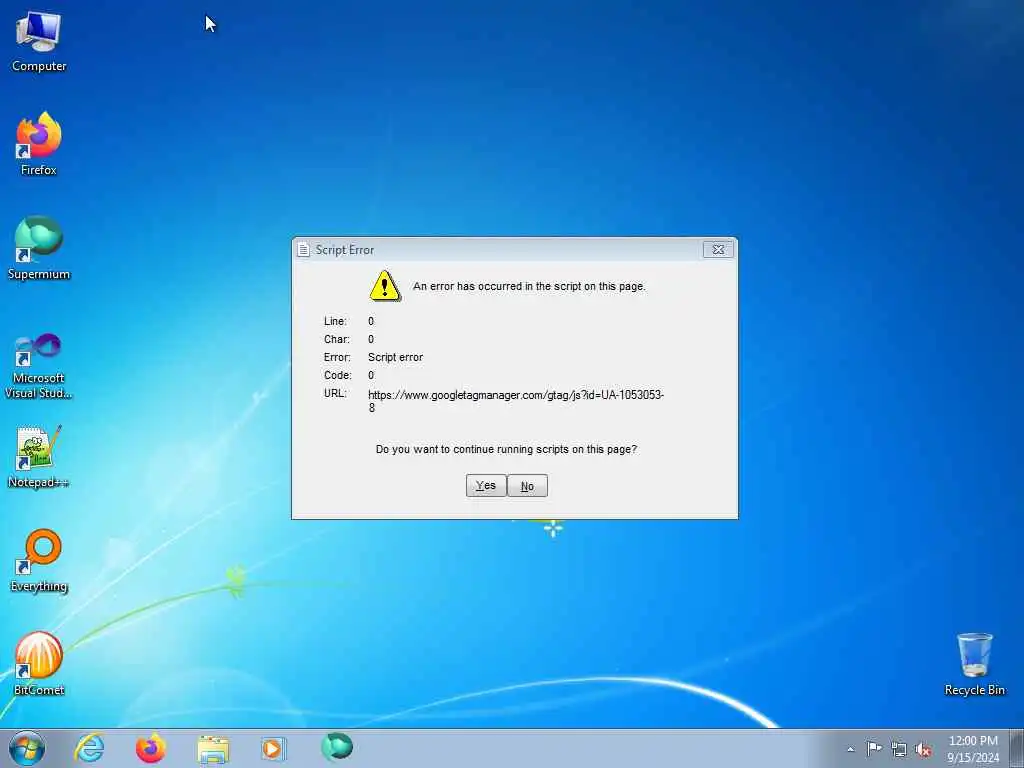Open Windows Explorer folder in taskbar
Screen dimensions: 1024x768
click(x=213, y=748)
